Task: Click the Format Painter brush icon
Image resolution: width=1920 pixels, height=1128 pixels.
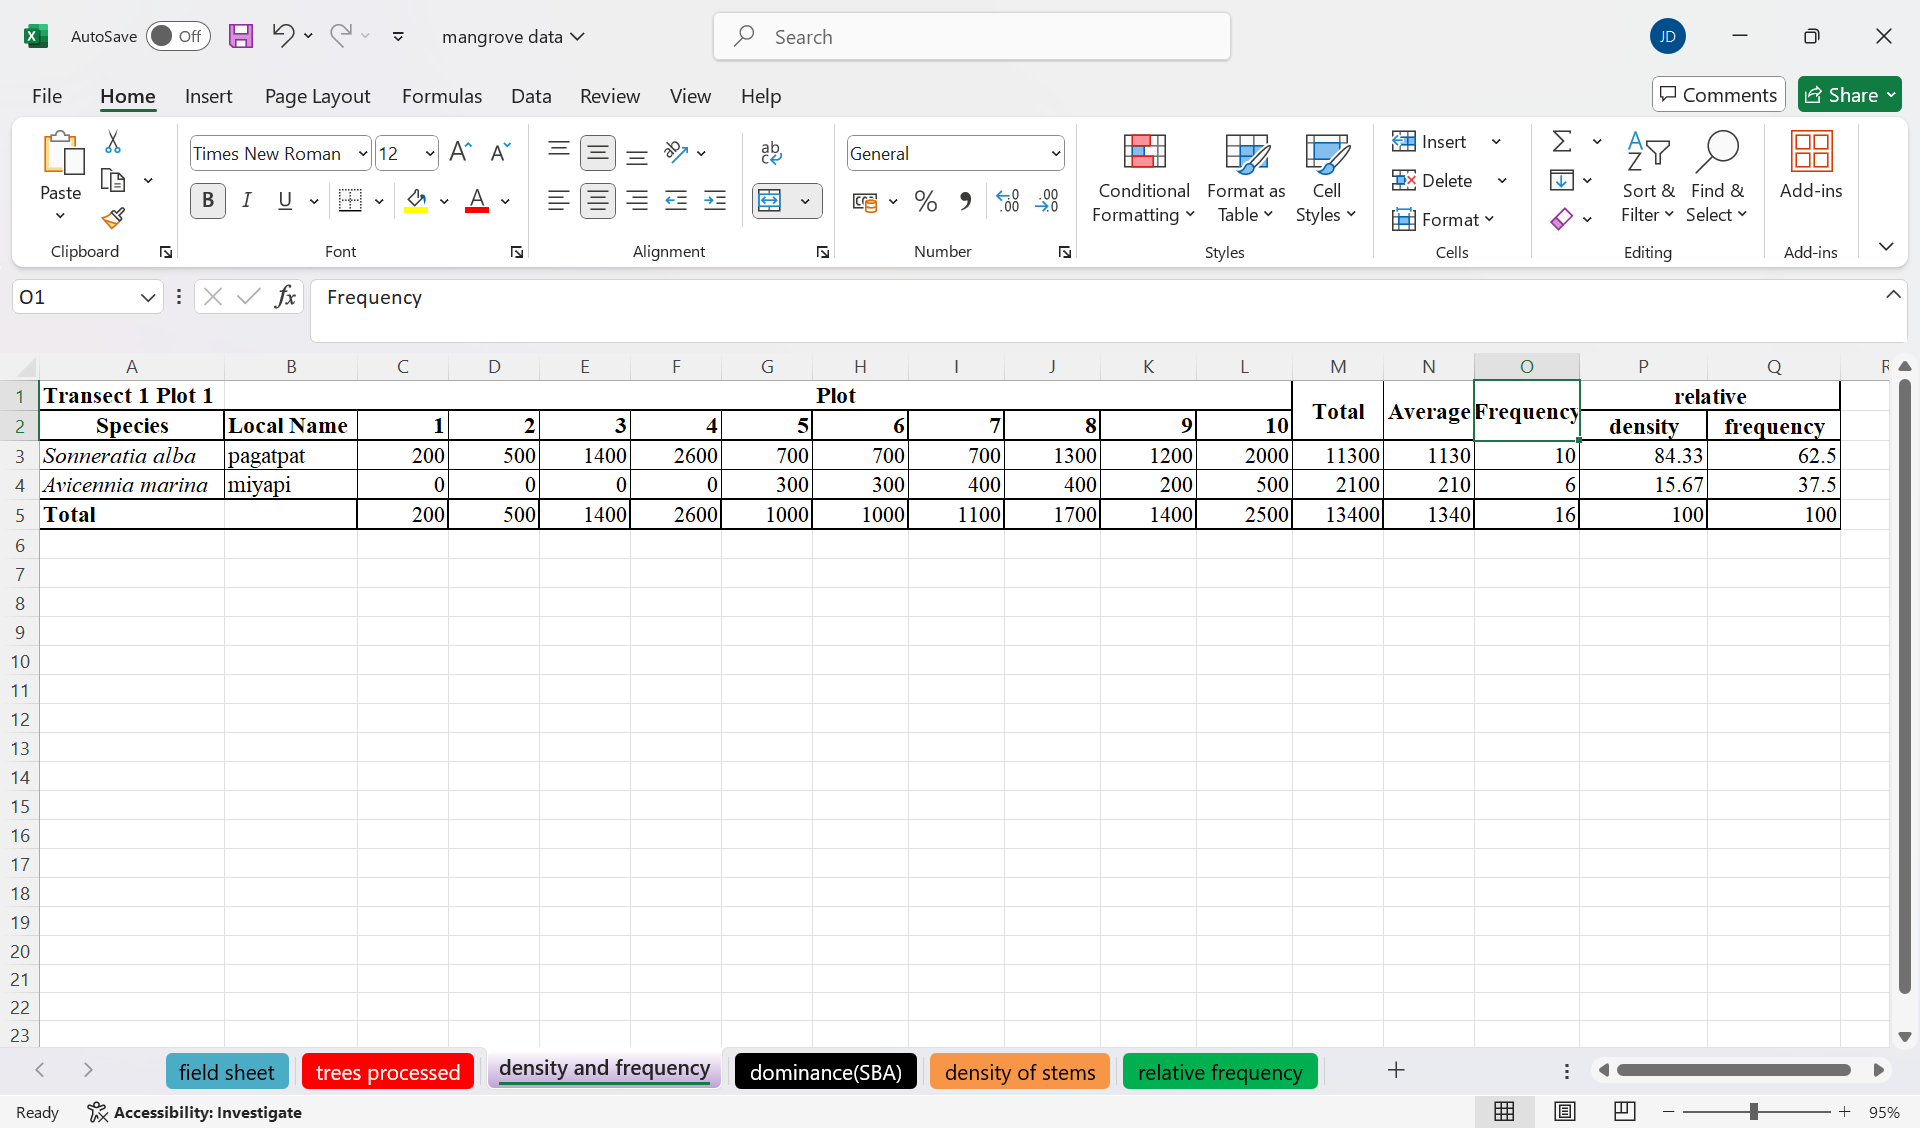Action: click(x=113, y=218)
